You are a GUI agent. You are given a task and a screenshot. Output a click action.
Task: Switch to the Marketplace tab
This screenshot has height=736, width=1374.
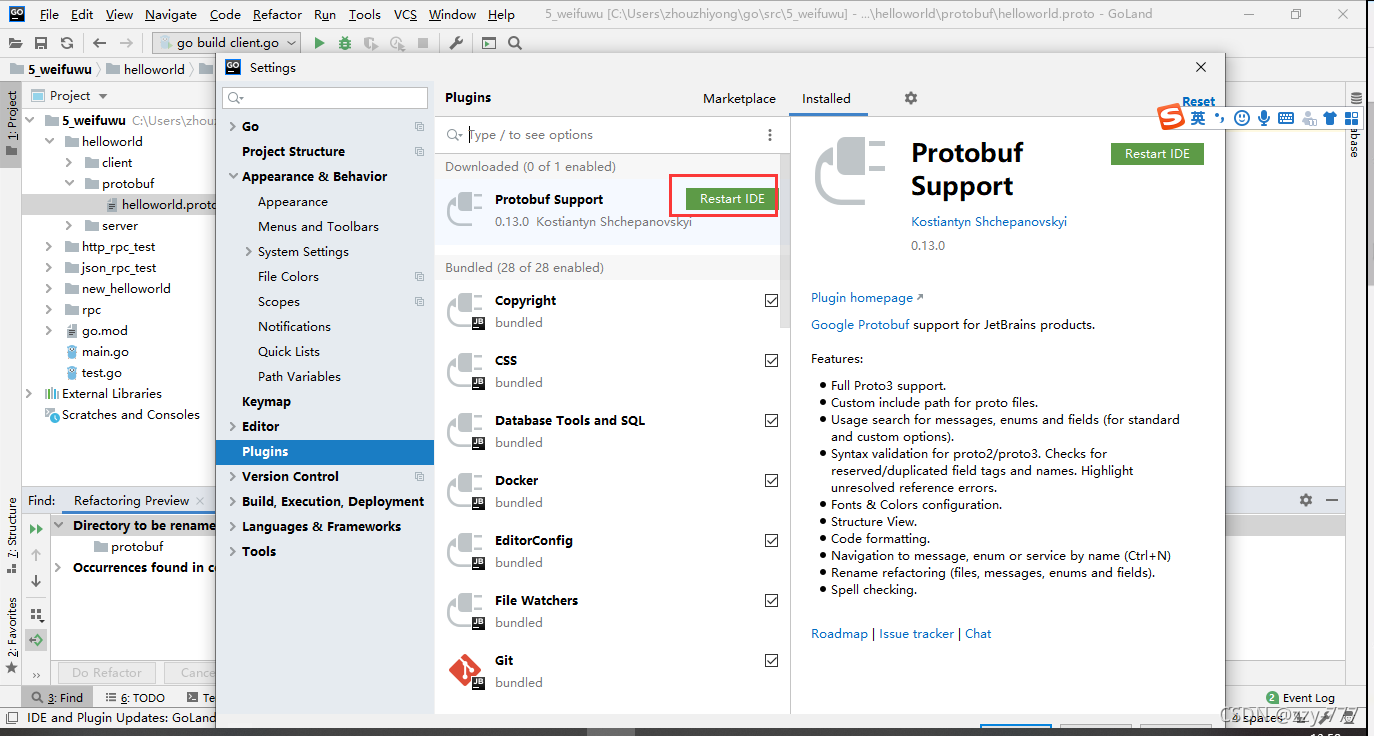(x=739, y=99)
